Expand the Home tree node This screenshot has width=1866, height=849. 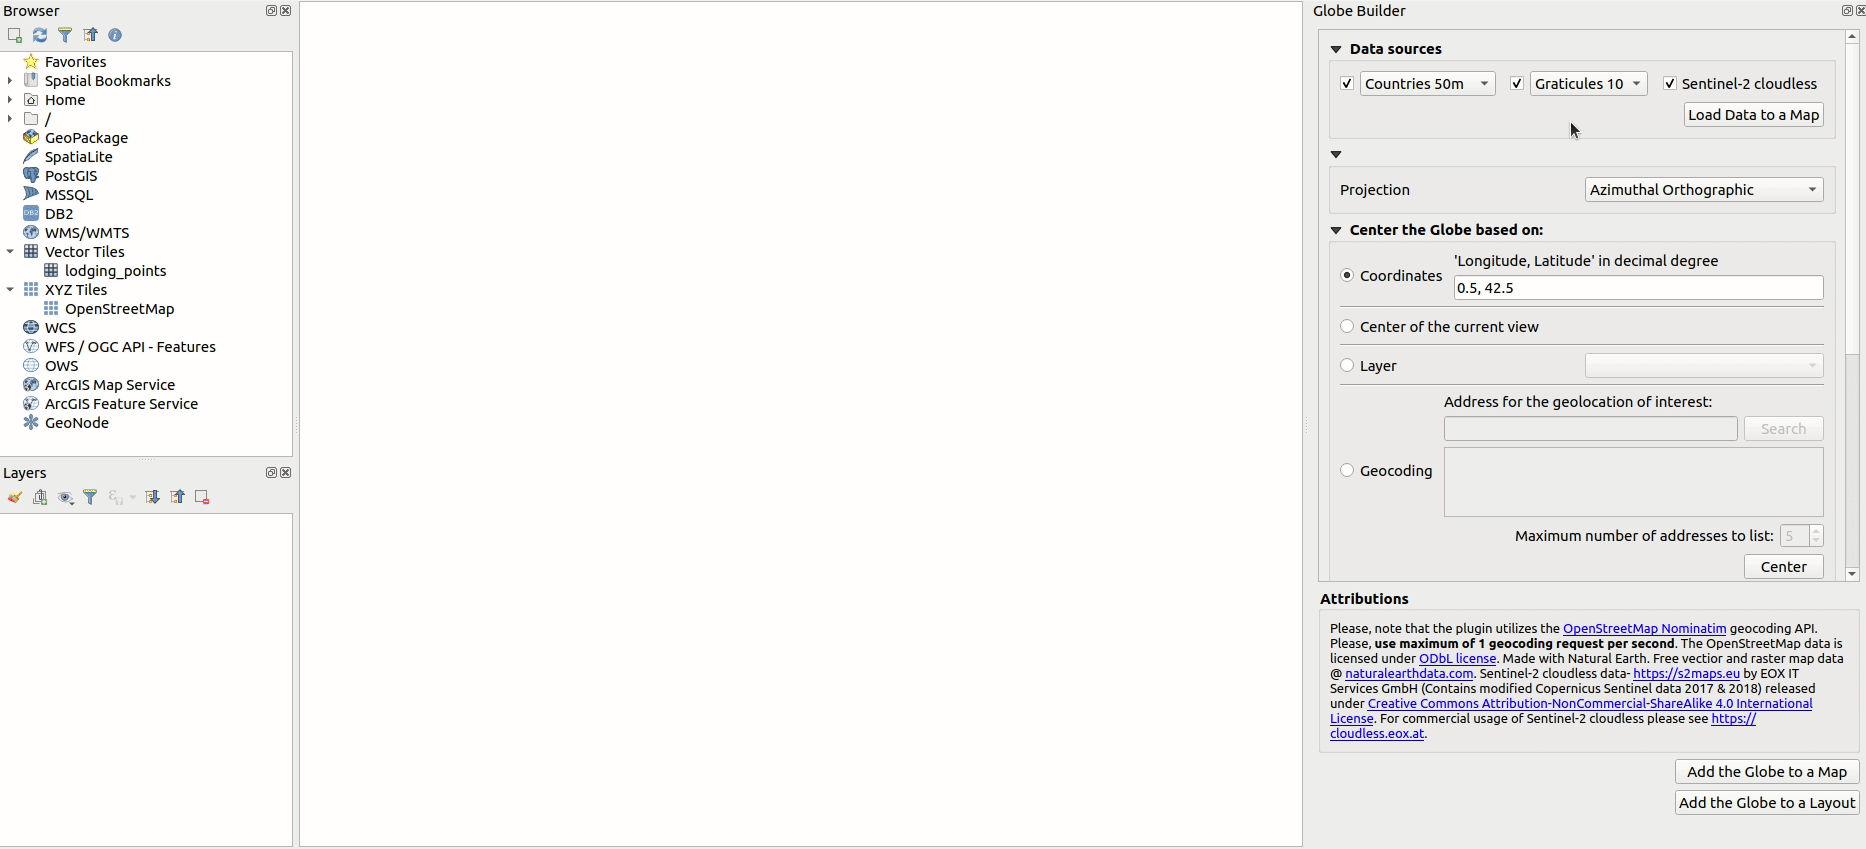(10, 100)
